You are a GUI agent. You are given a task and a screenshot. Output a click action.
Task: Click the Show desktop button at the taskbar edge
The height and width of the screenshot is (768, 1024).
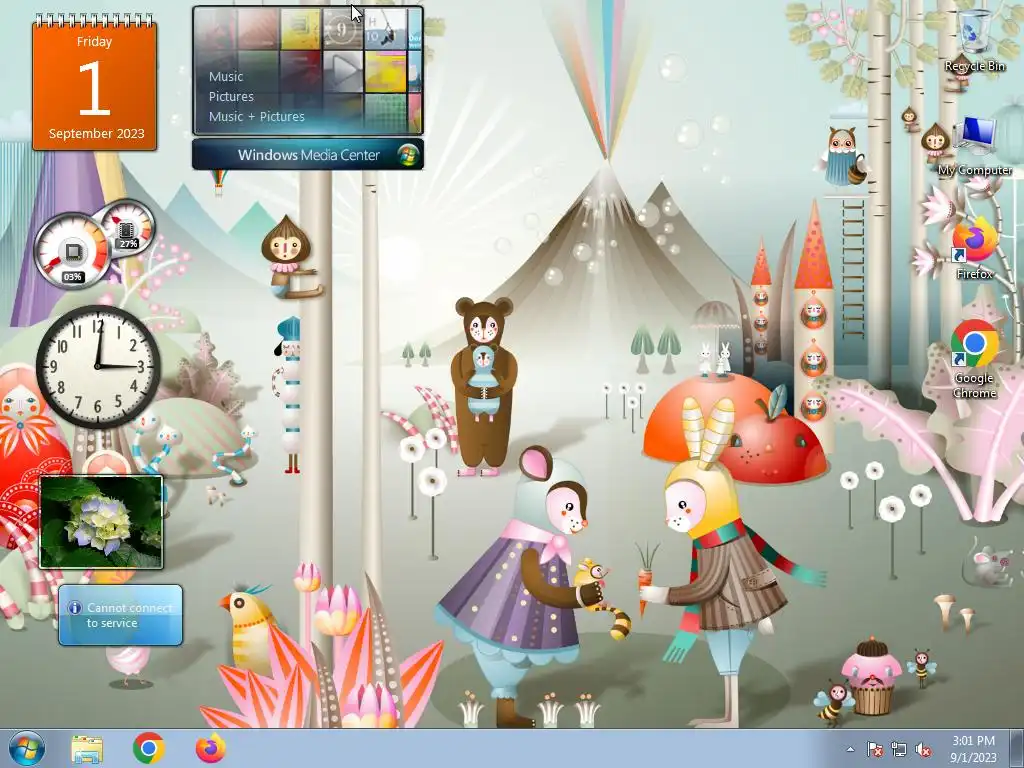coord(1016,749)
